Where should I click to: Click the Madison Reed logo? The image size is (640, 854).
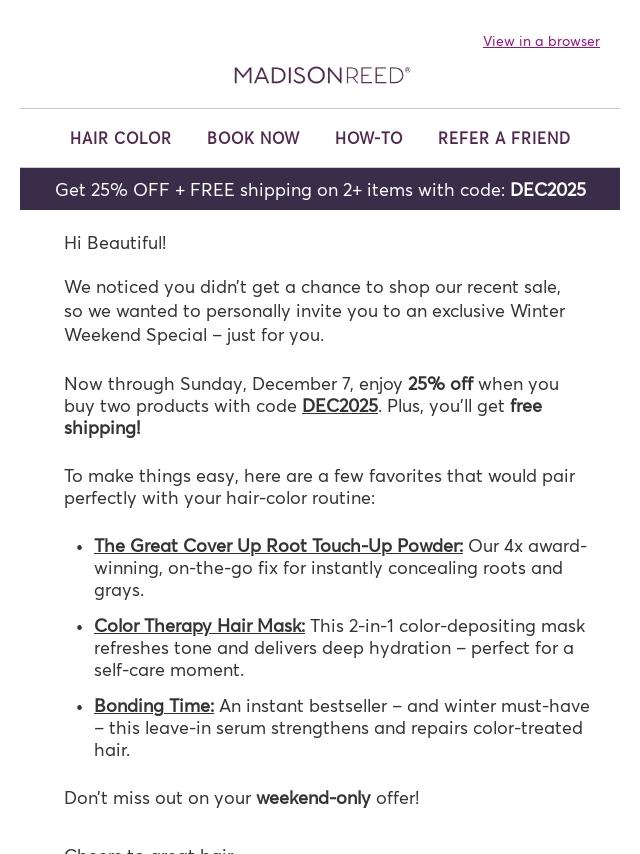click(322, 75)
